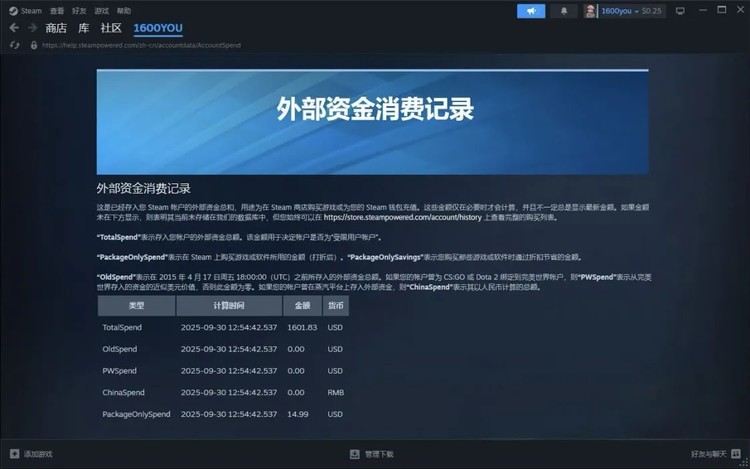750x469 pixels.
Task: Open the 游戏 menu
Action: tap(101, 11)
